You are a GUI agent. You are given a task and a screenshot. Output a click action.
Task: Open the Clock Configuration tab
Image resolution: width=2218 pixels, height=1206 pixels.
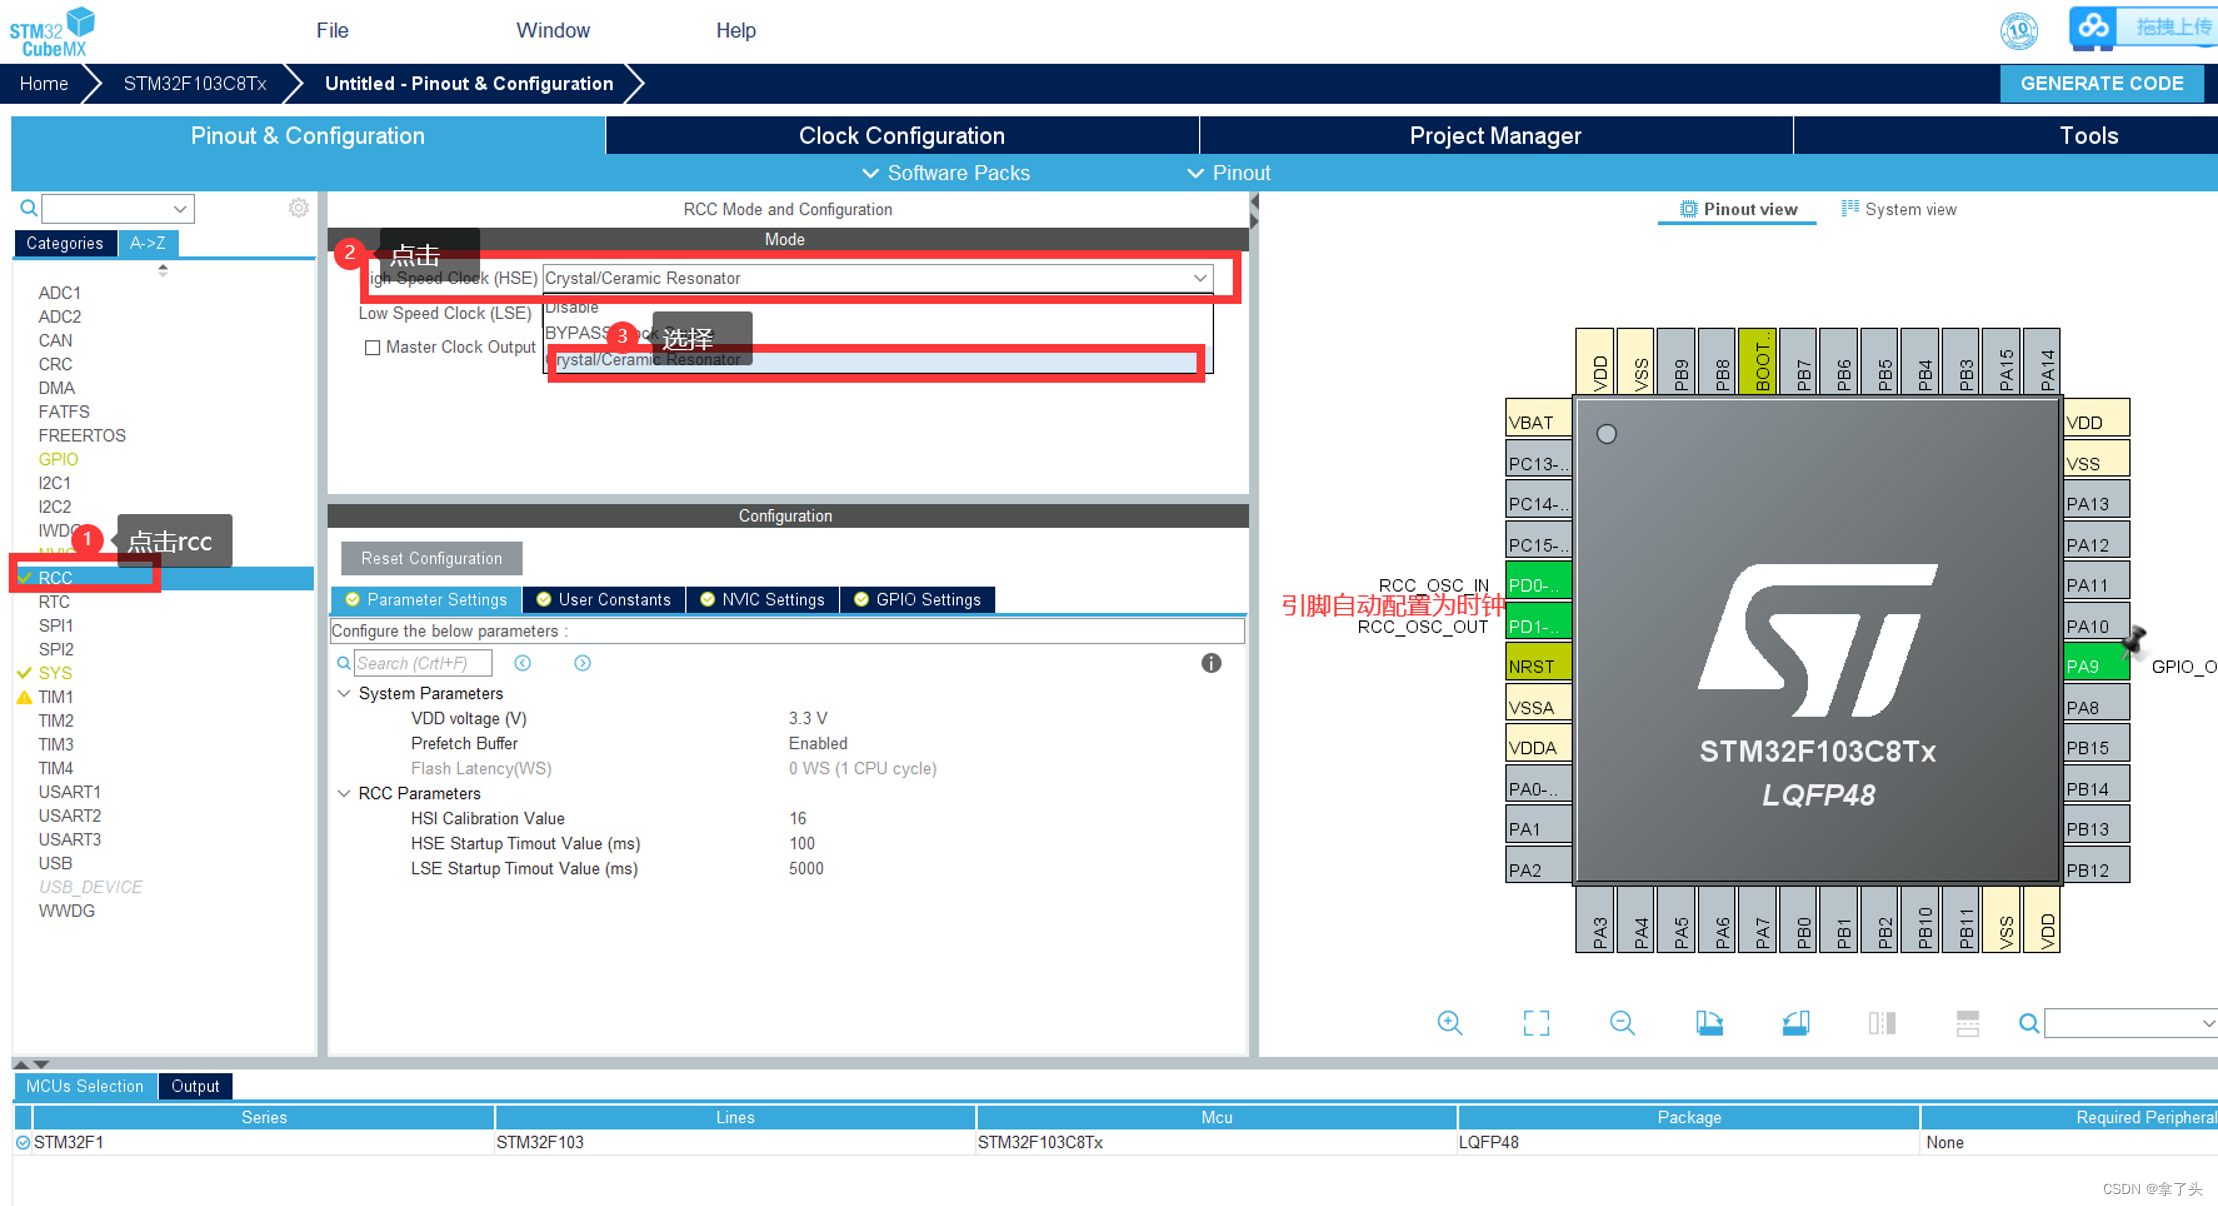(901, 135)
